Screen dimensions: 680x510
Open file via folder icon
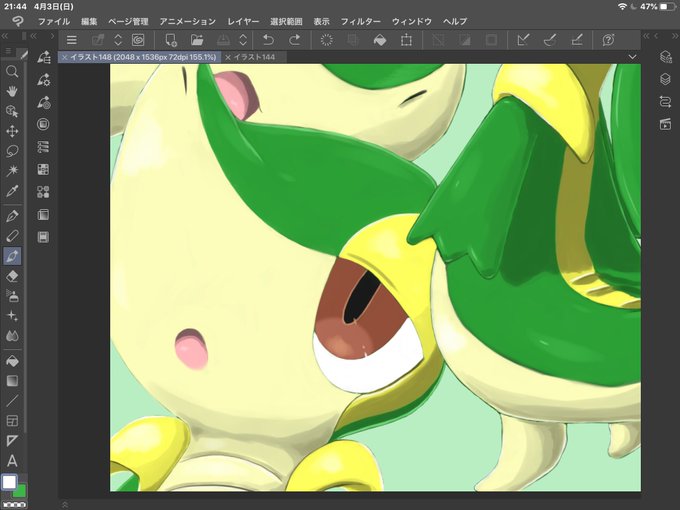click(x=197, y=40)
